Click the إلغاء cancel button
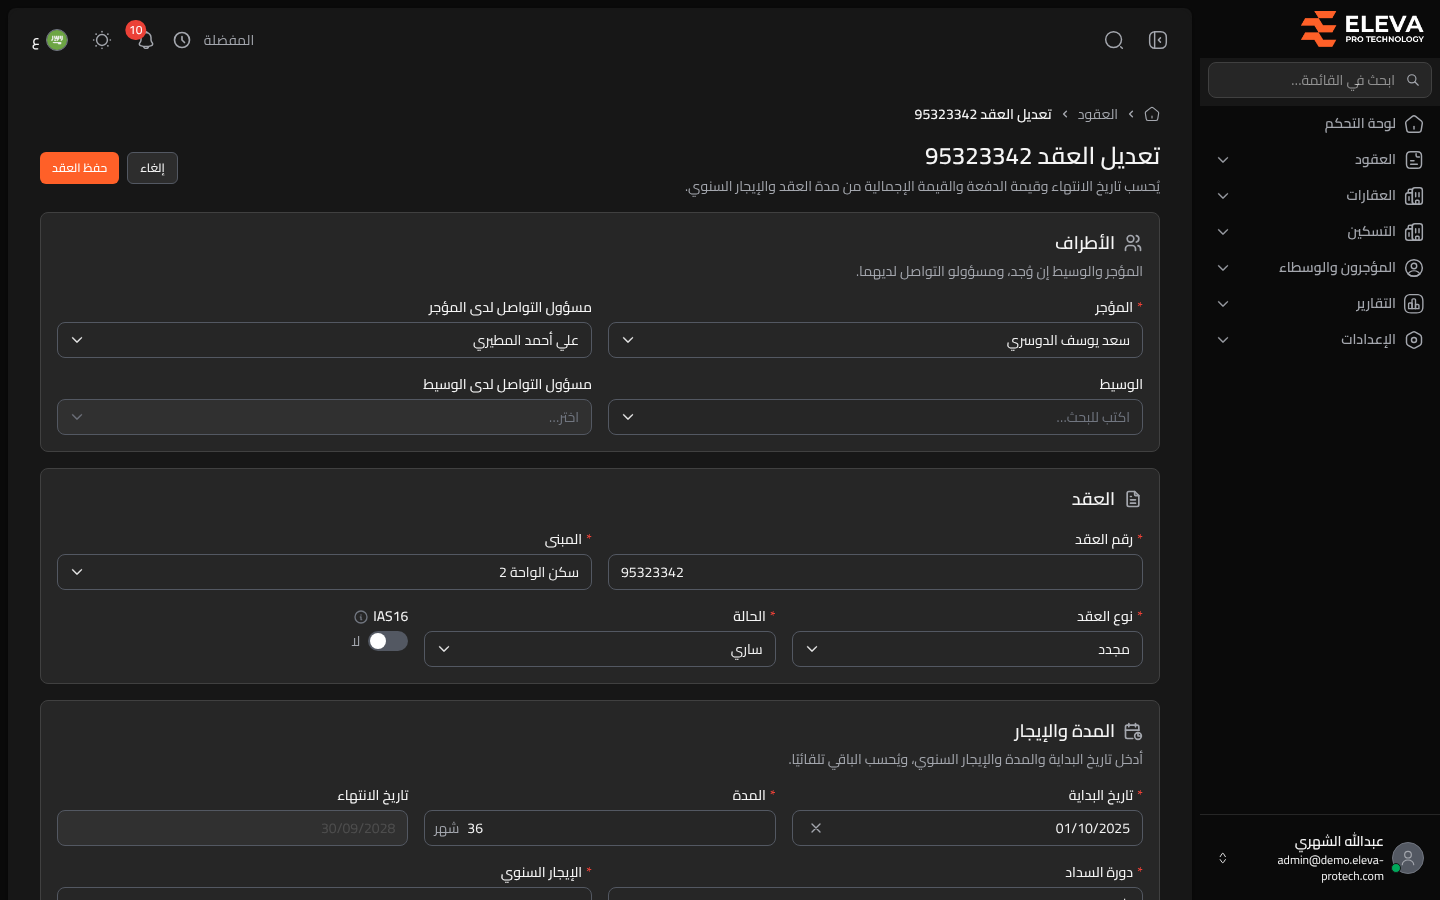 coord(152,168)
